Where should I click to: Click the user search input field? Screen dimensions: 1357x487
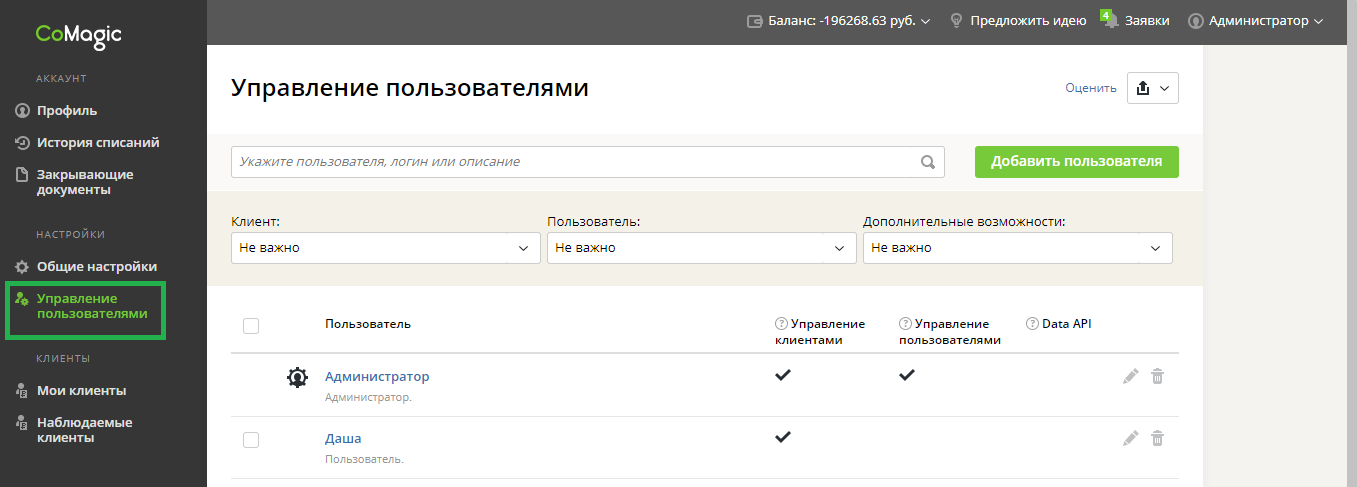(x=573, y=162)
